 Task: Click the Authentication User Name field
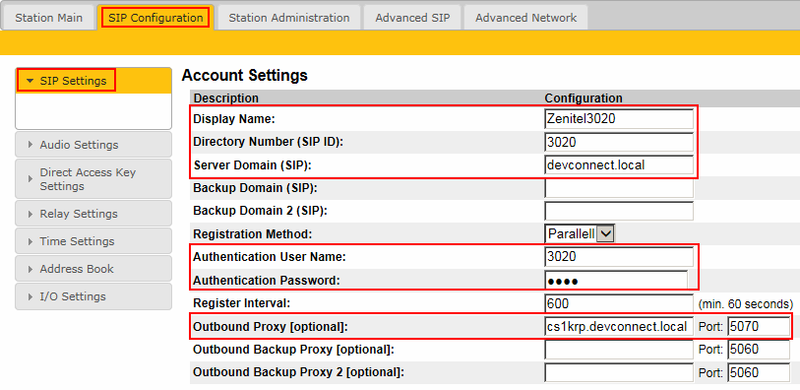pos(619,257)
